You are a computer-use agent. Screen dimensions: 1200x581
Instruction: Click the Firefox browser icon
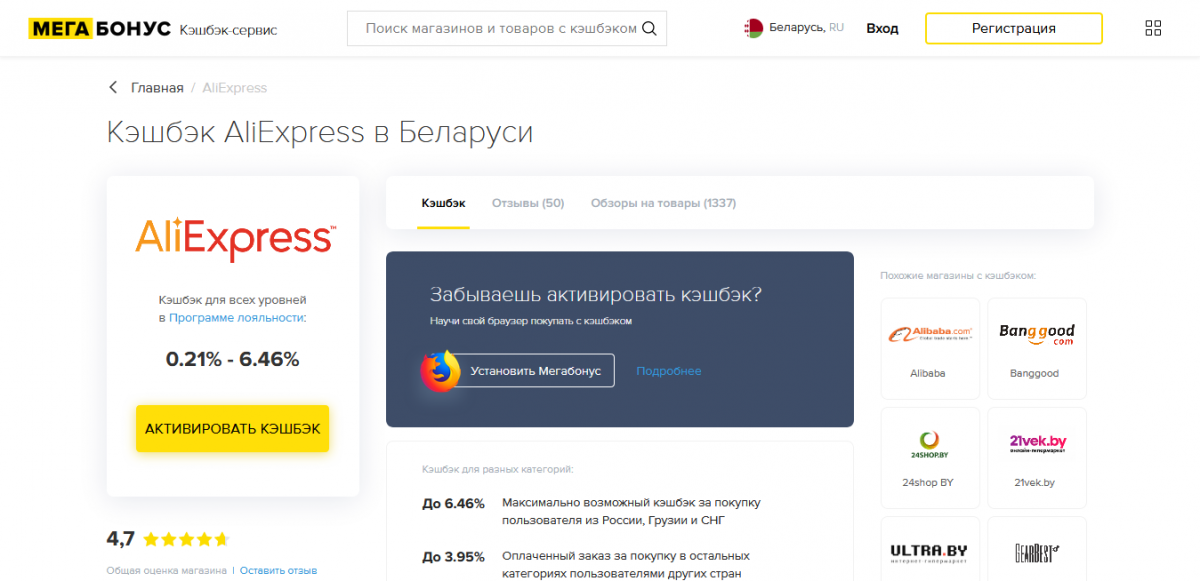click(441, 371)
